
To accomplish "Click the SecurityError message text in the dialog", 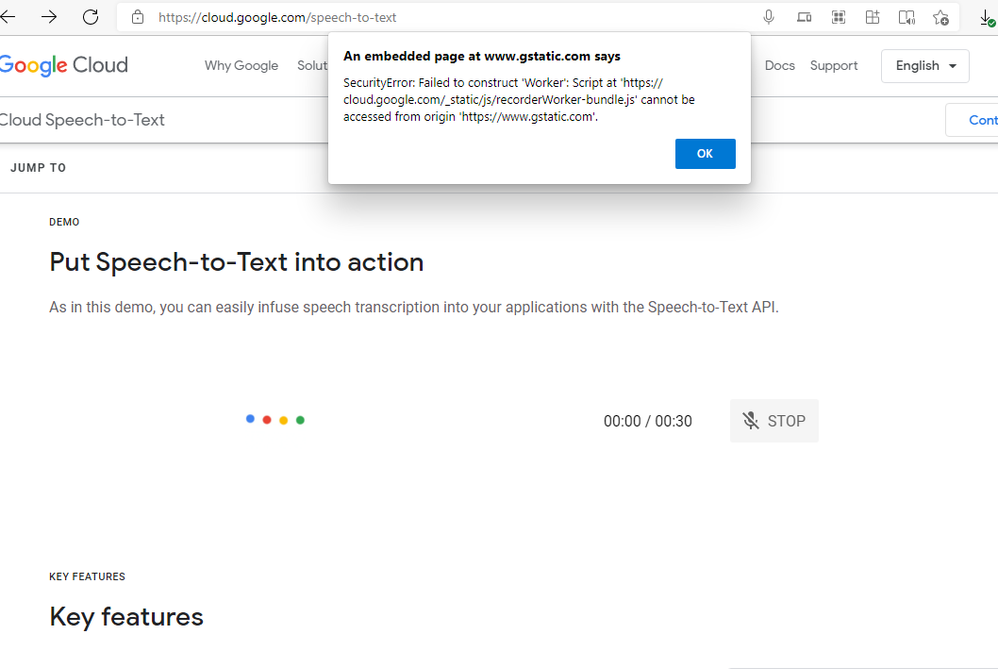I will [x=519, y=100].
